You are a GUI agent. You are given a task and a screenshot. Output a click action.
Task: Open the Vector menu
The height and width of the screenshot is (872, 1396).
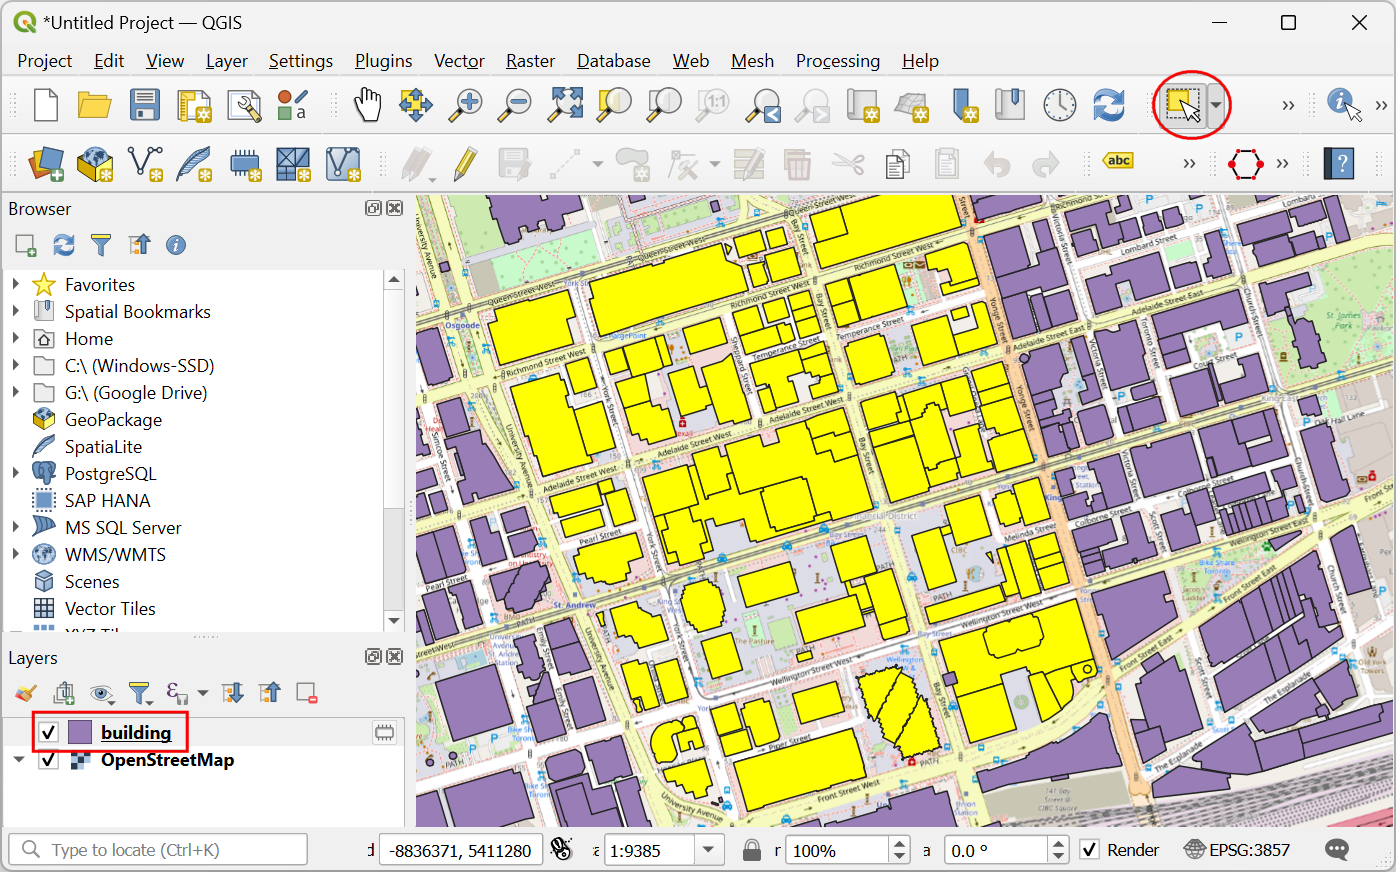(459, 61)
